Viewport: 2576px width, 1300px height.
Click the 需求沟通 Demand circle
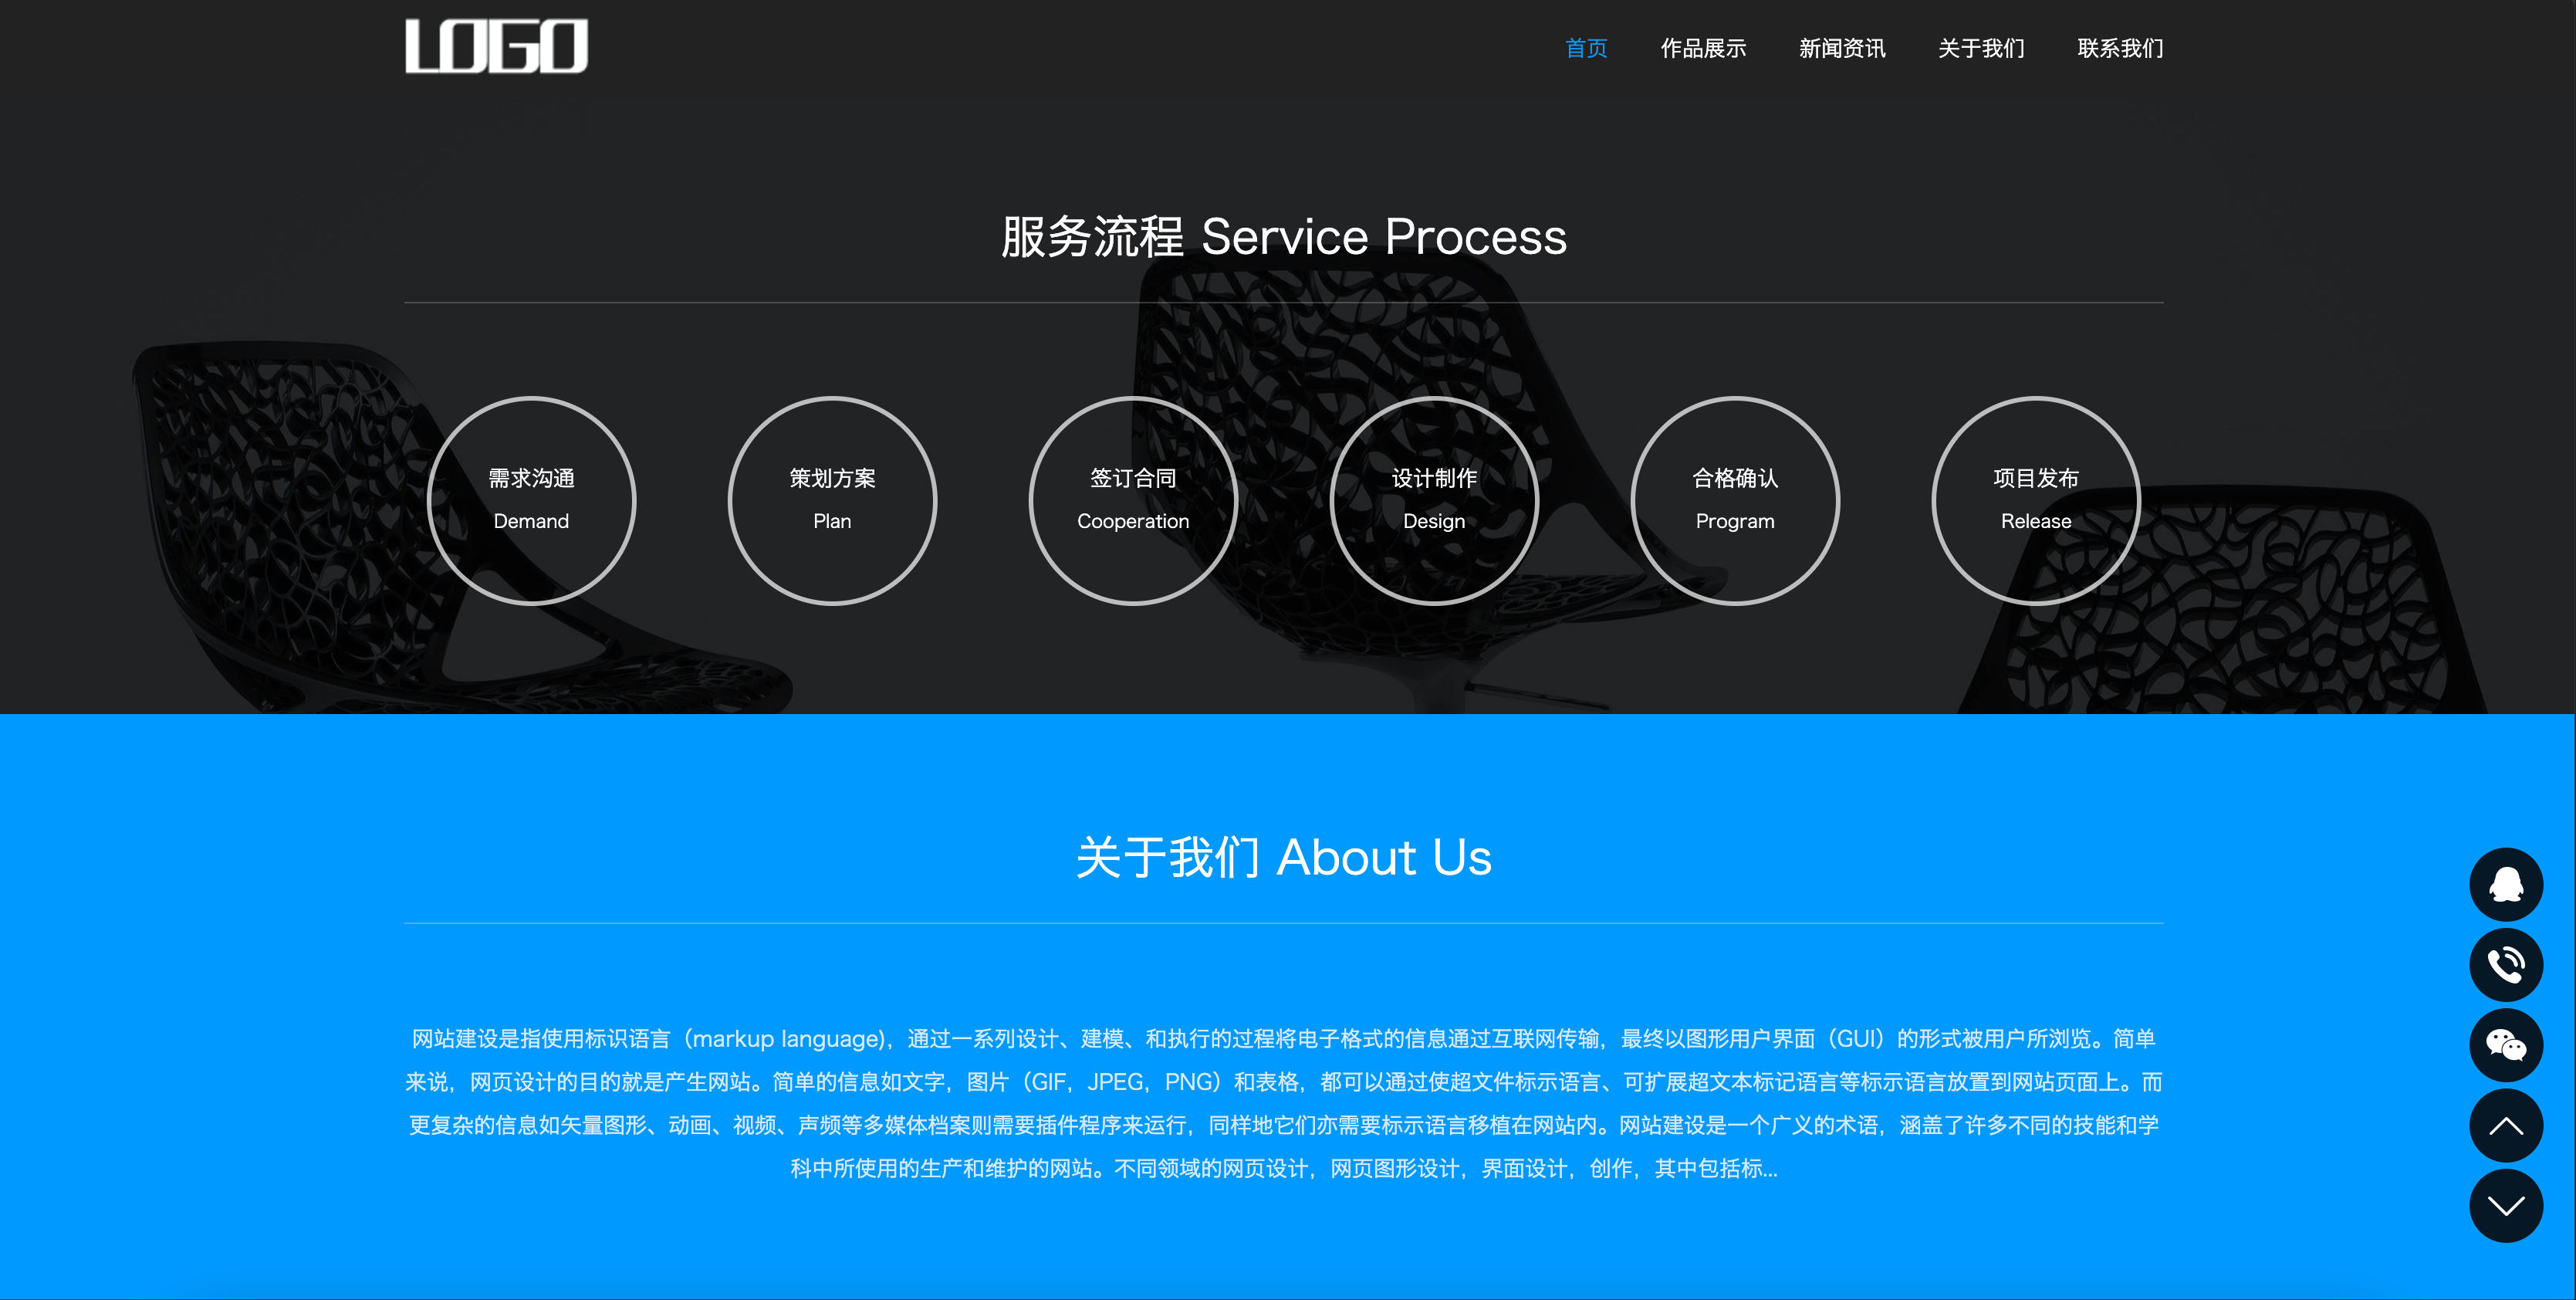click(531, 501)
